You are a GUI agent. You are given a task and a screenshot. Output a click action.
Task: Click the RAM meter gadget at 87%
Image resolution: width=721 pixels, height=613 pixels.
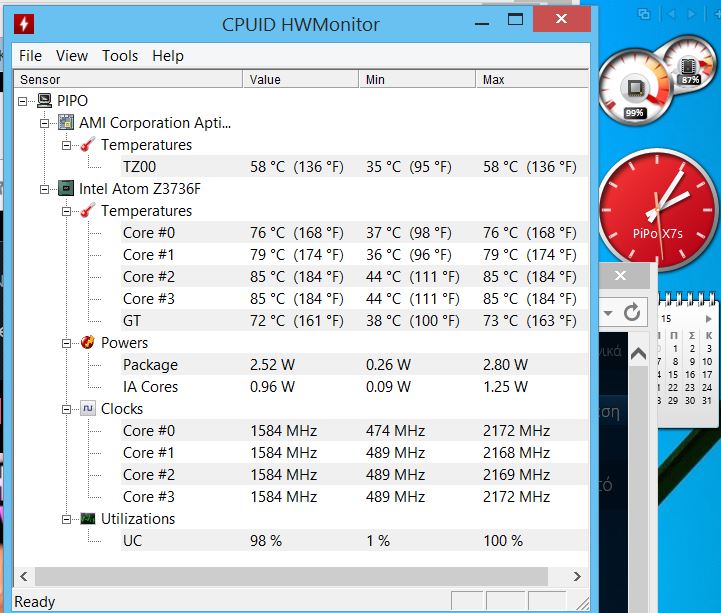(x=689, y=62)
